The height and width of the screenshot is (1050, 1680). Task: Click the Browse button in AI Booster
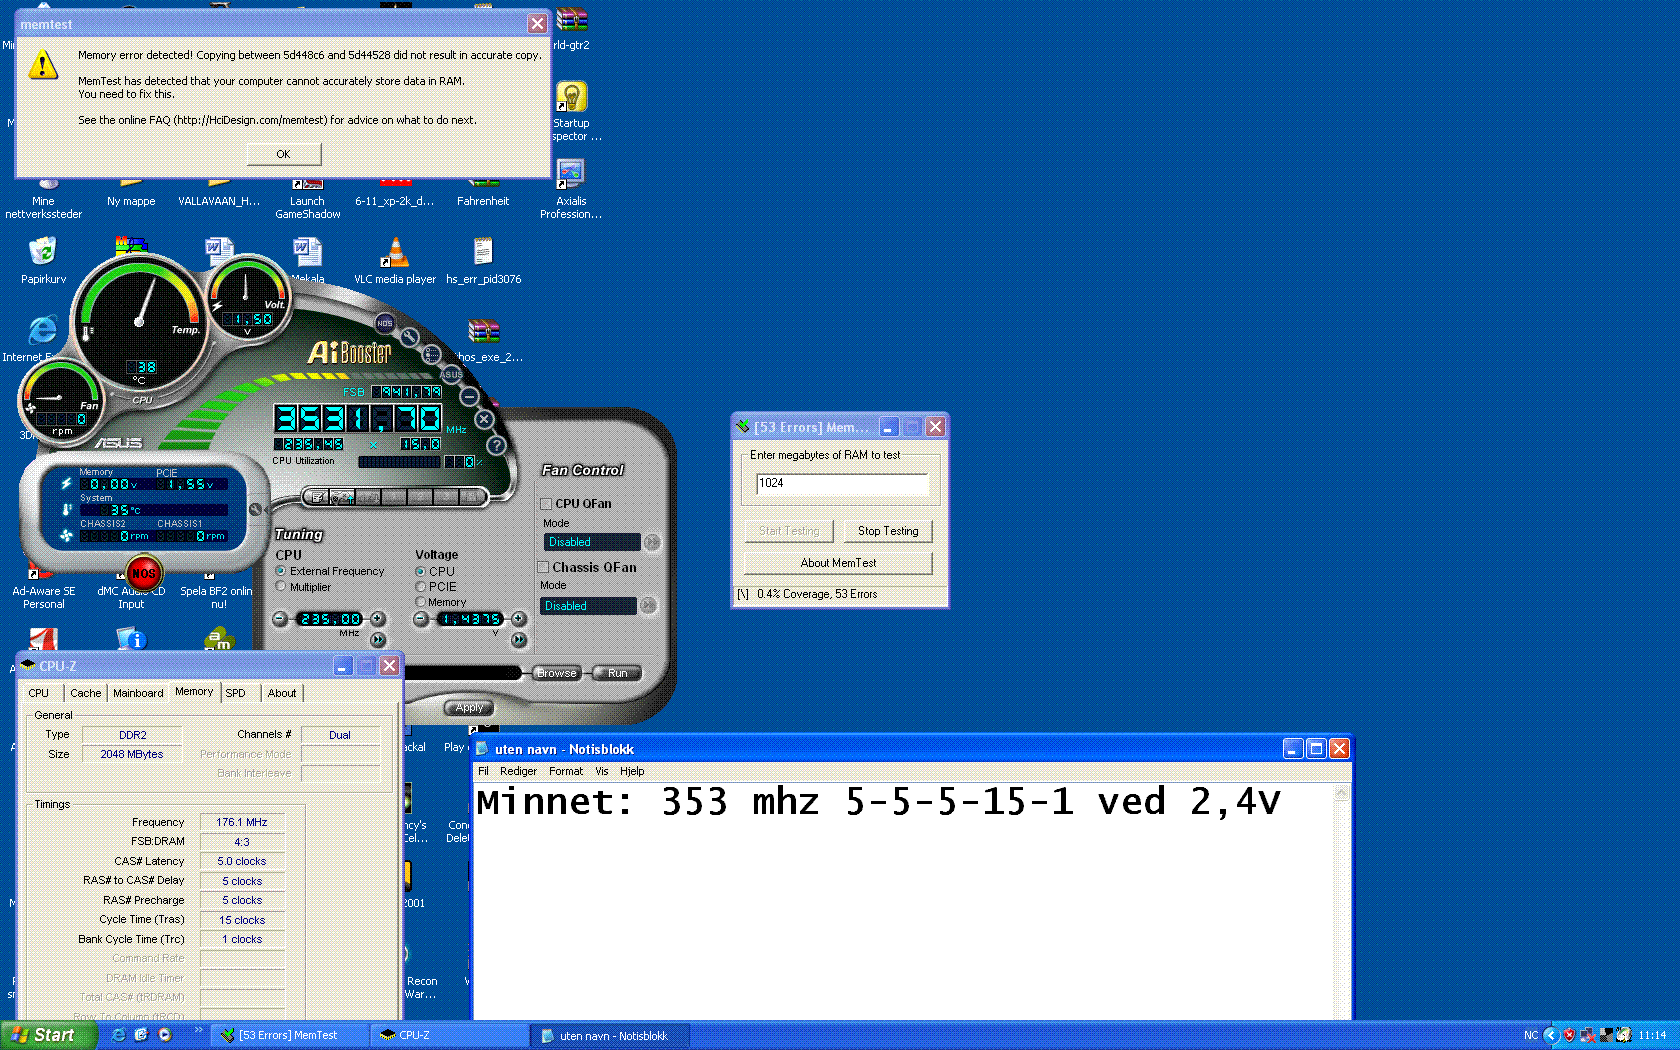click(557, 673)
